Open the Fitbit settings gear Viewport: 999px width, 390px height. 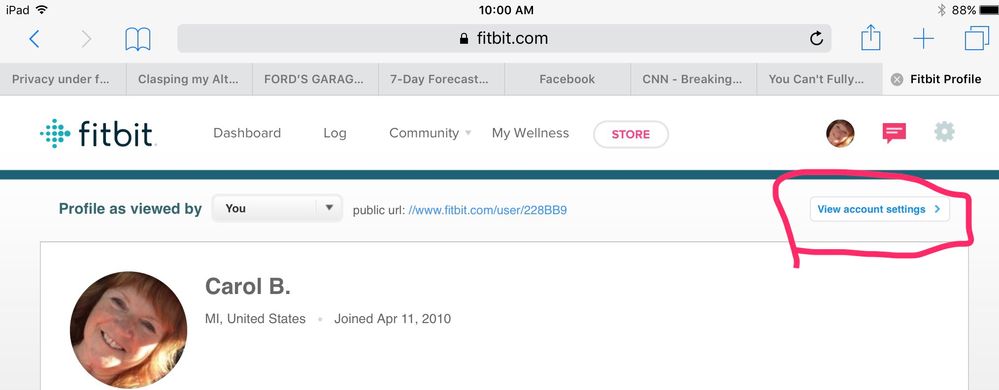click(944, 132)
